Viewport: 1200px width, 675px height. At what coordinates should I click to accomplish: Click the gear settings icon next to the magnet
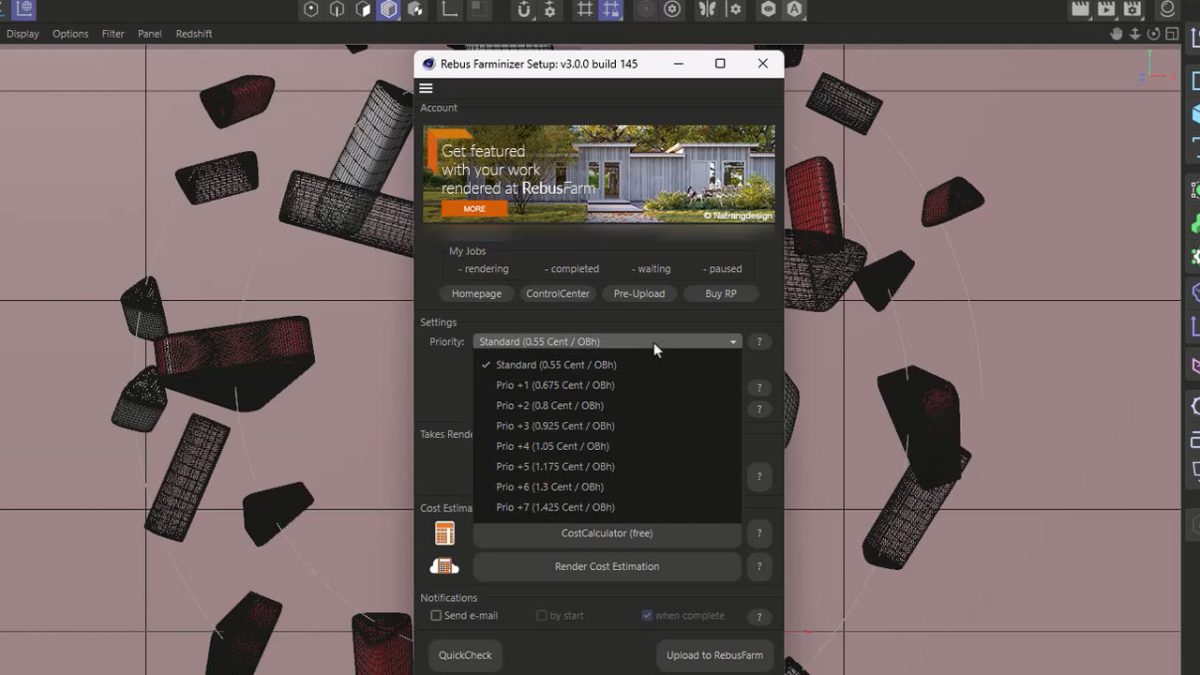click(x=551, y=11)
